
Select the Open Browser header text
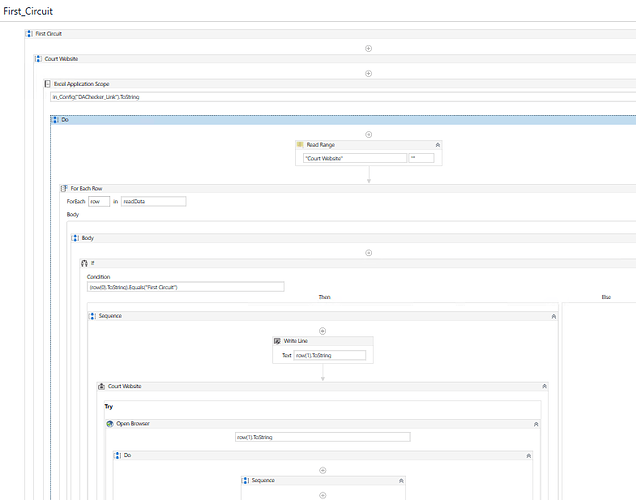pos(133,424)
